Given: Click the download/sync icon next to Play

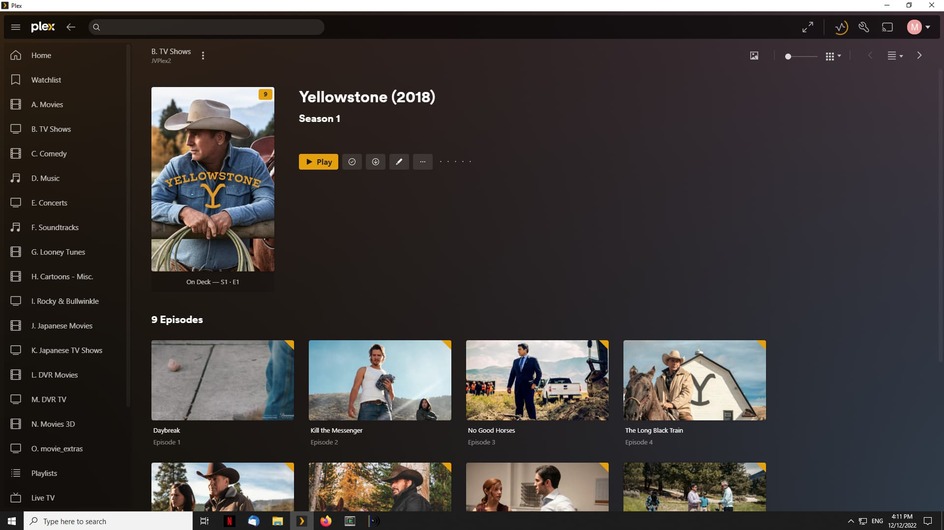Looking at the screenshot, I should click(375, 161).
